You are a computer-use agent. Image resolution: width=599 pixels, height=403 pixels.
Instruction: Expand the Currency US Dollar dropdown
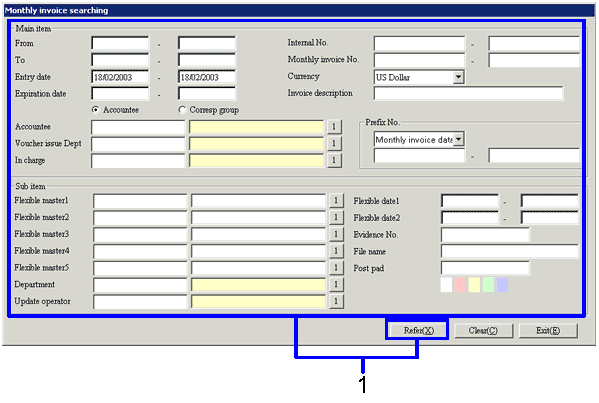pos(458,77)
